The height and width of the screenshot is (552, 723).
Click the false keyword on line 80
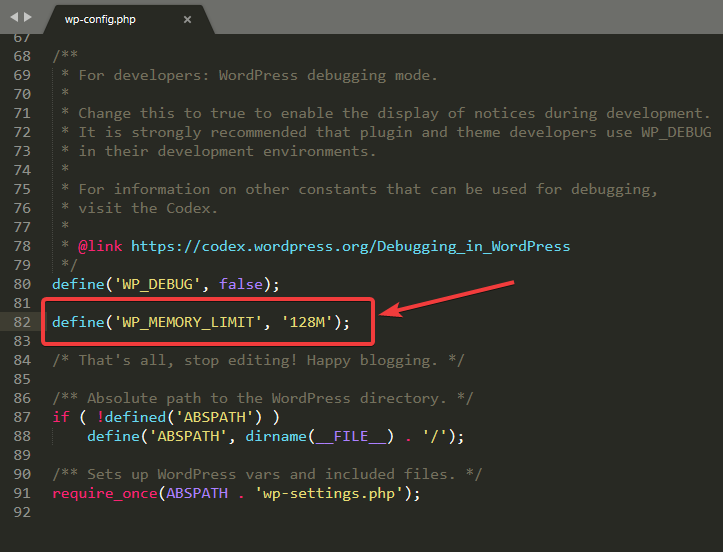click(x=241, y=284)
